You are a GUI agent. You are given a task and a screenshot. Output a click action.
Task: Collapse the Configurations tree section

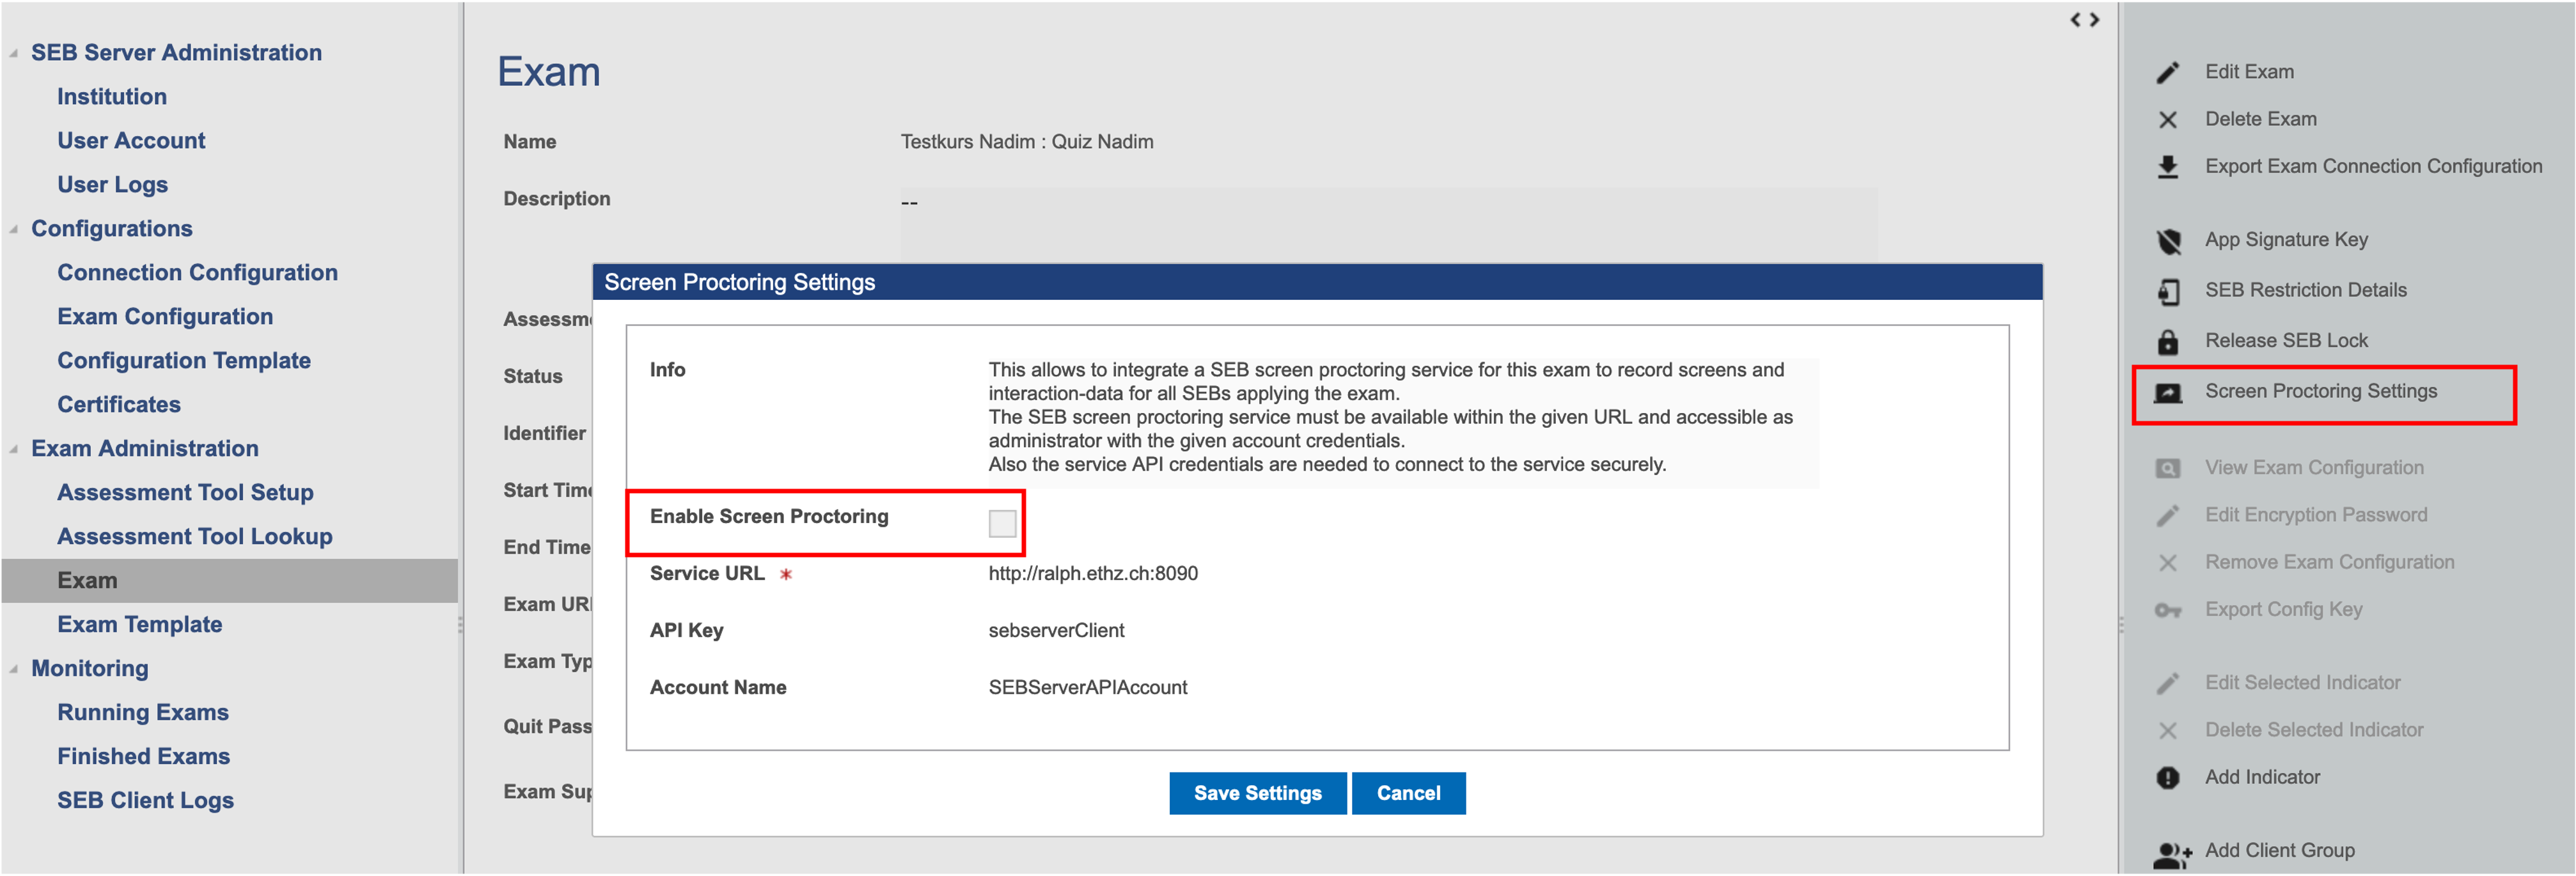tap(14, 229)
